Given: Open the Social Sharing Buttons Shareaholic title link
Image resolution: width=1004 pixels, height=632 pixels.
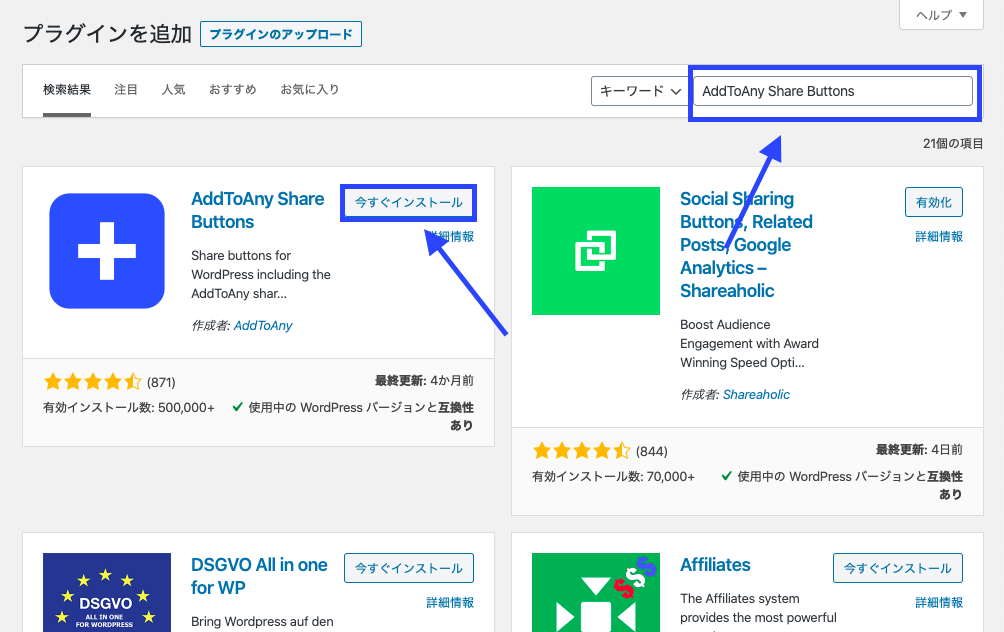Looking at the screenshot, I should pos(746,245).
